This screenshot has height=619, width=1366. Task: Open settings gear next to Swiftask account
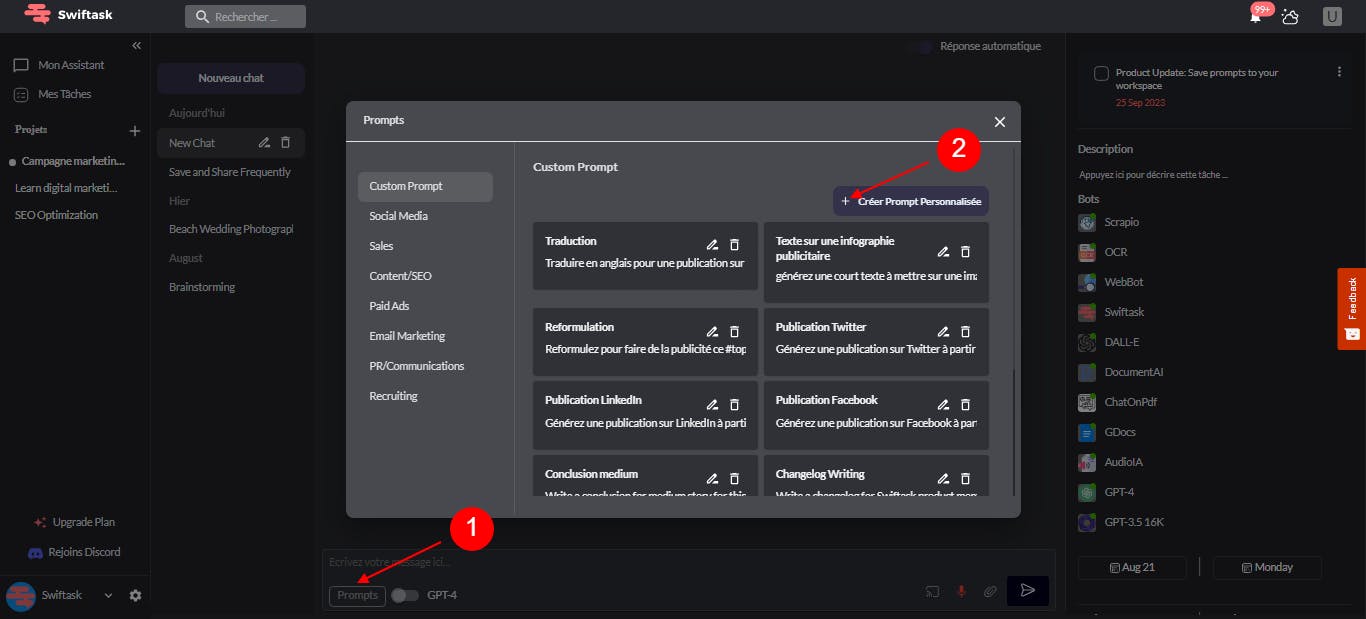(135, 595)
